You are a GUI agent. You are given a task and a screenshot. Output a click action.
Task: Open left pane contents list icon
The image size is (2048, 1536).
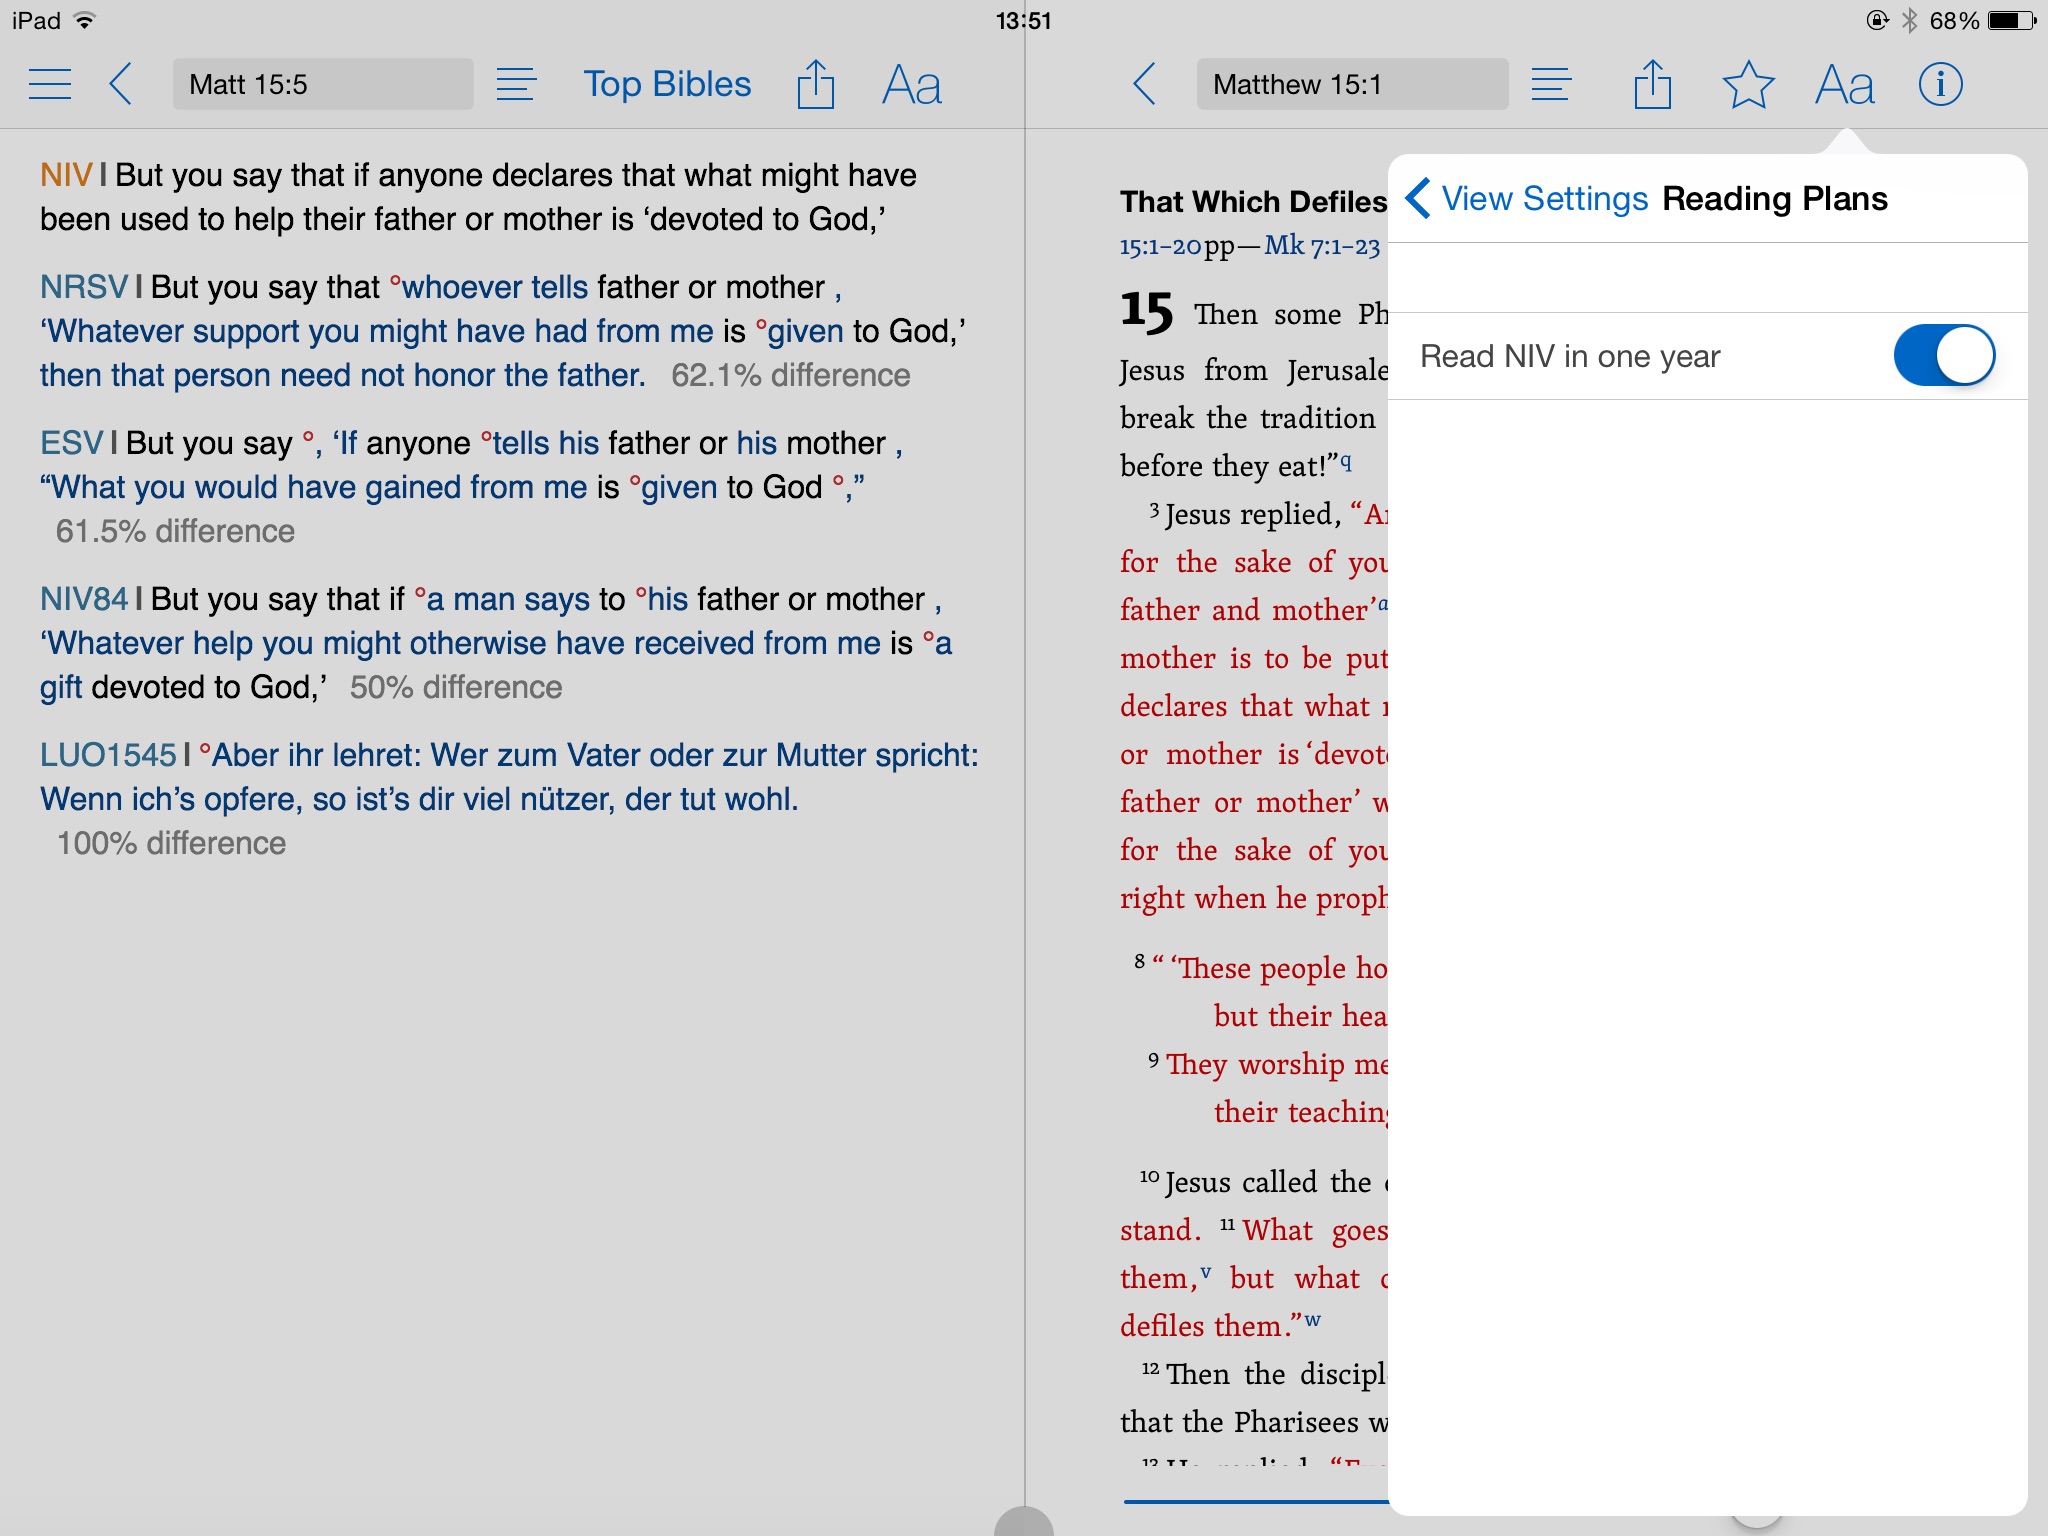pos(516,84)
